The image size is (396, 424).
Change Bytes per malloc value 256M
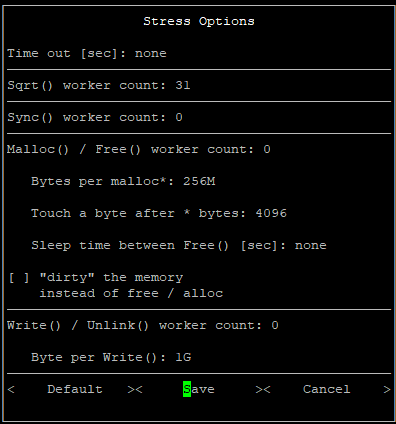[199, 181]
